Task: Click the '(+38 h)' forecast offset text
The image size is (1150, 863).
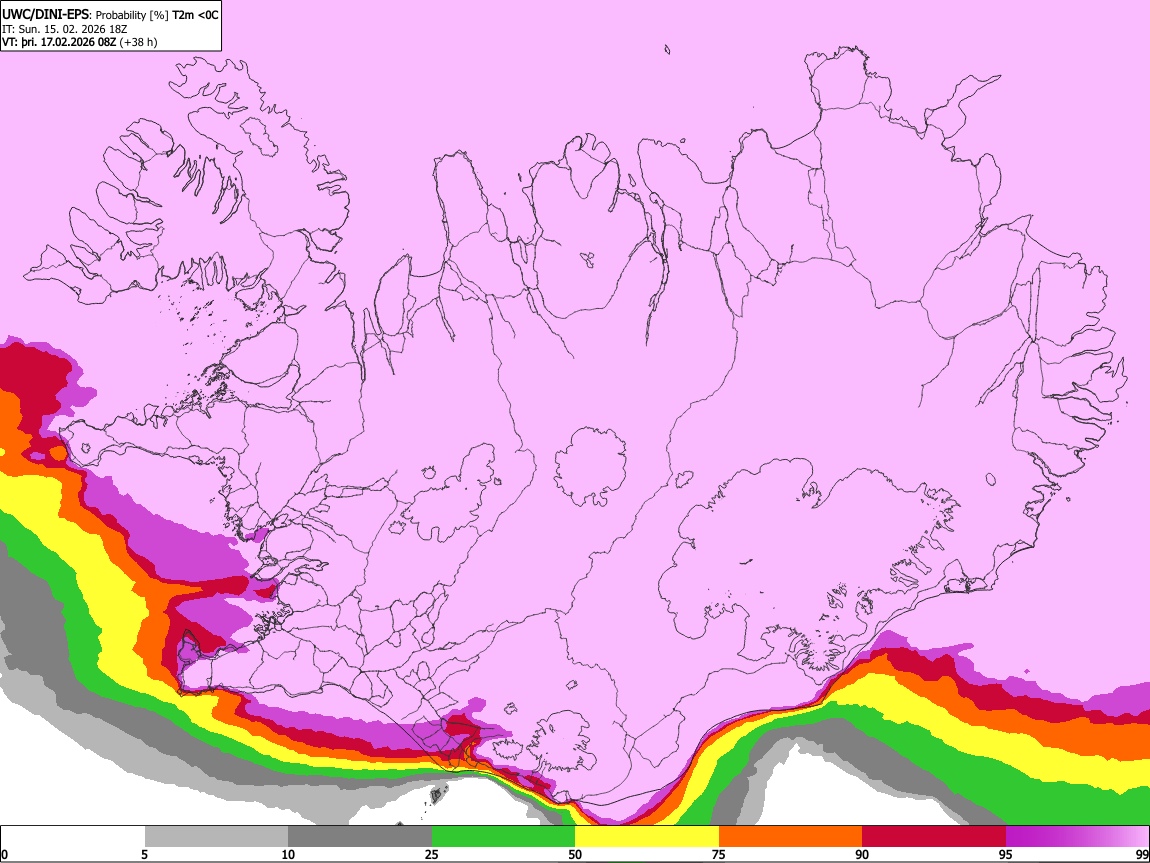Action: pyautogui.click(x=138, y=42)
